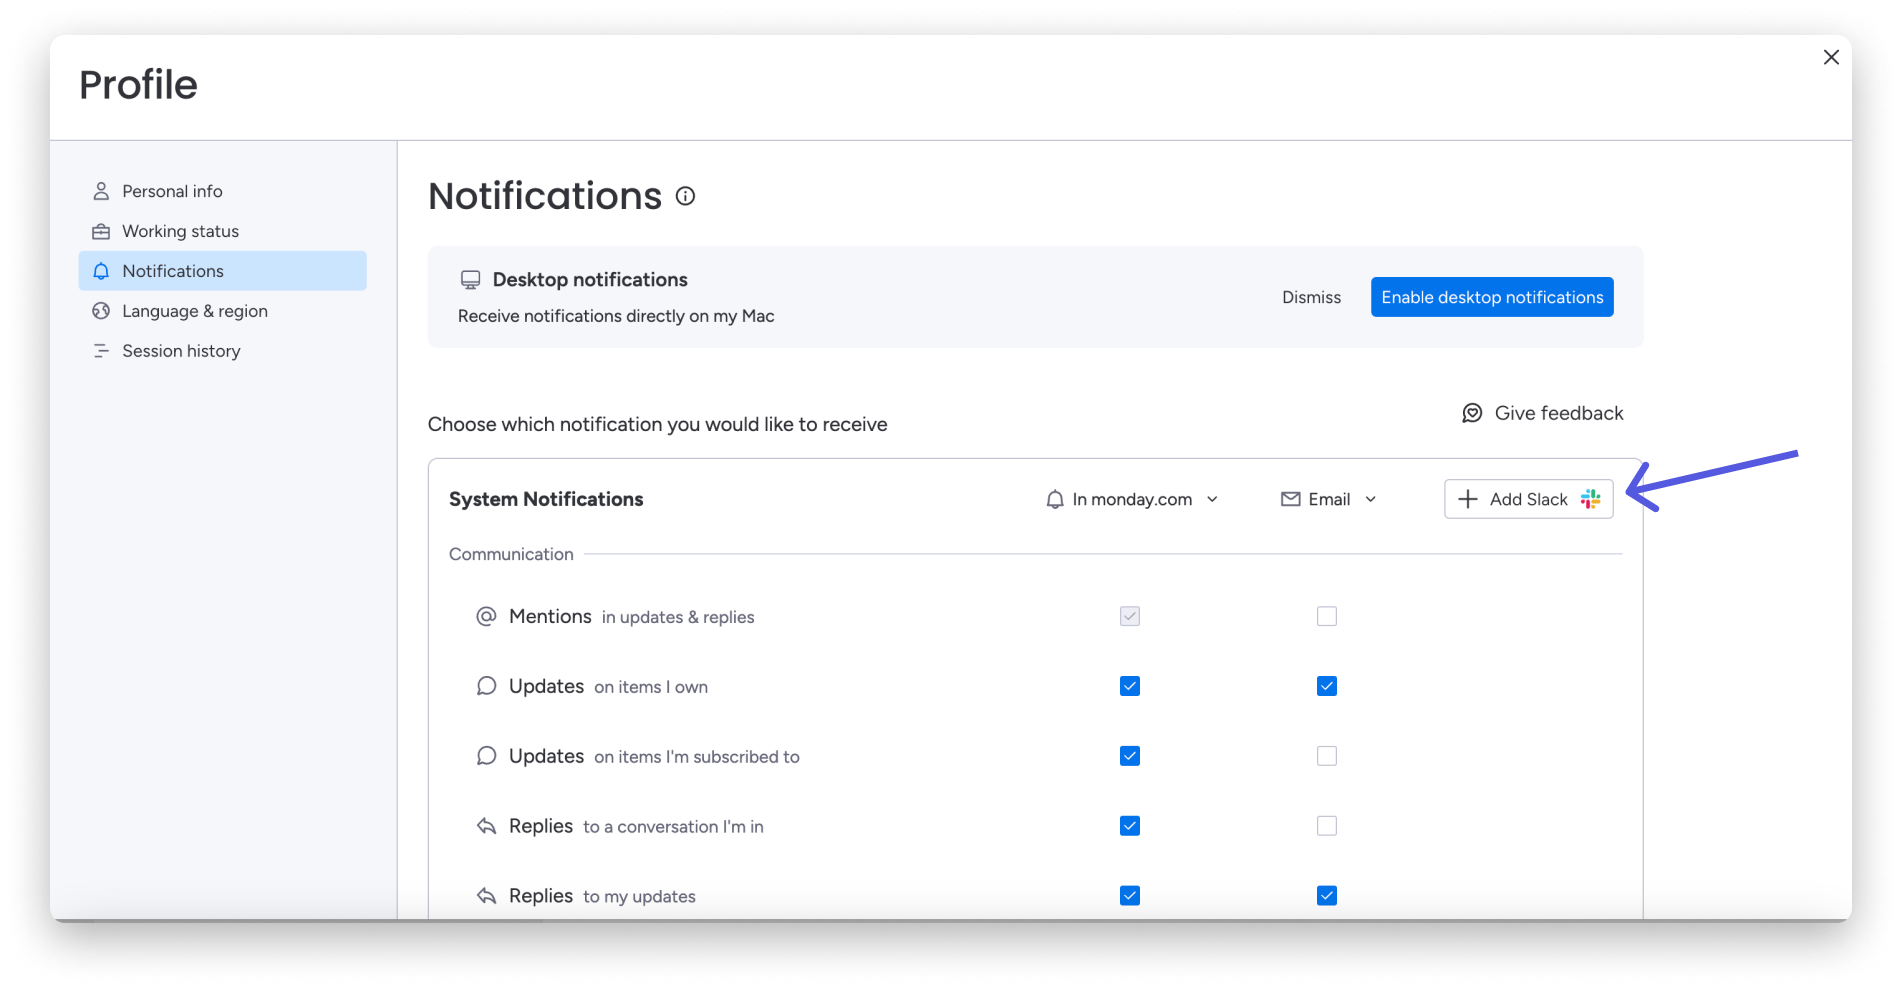Select the Notifications section
1899x988 pixels.
(222, 271)
